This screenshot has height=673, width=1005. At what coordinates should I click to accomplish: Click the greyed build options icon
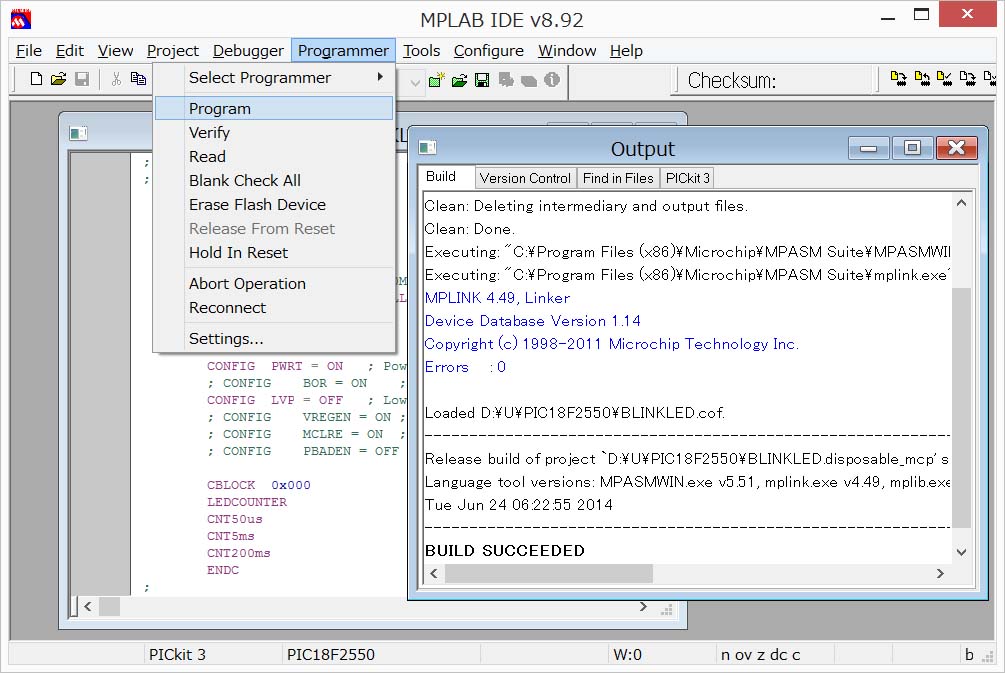pos(506,79)
